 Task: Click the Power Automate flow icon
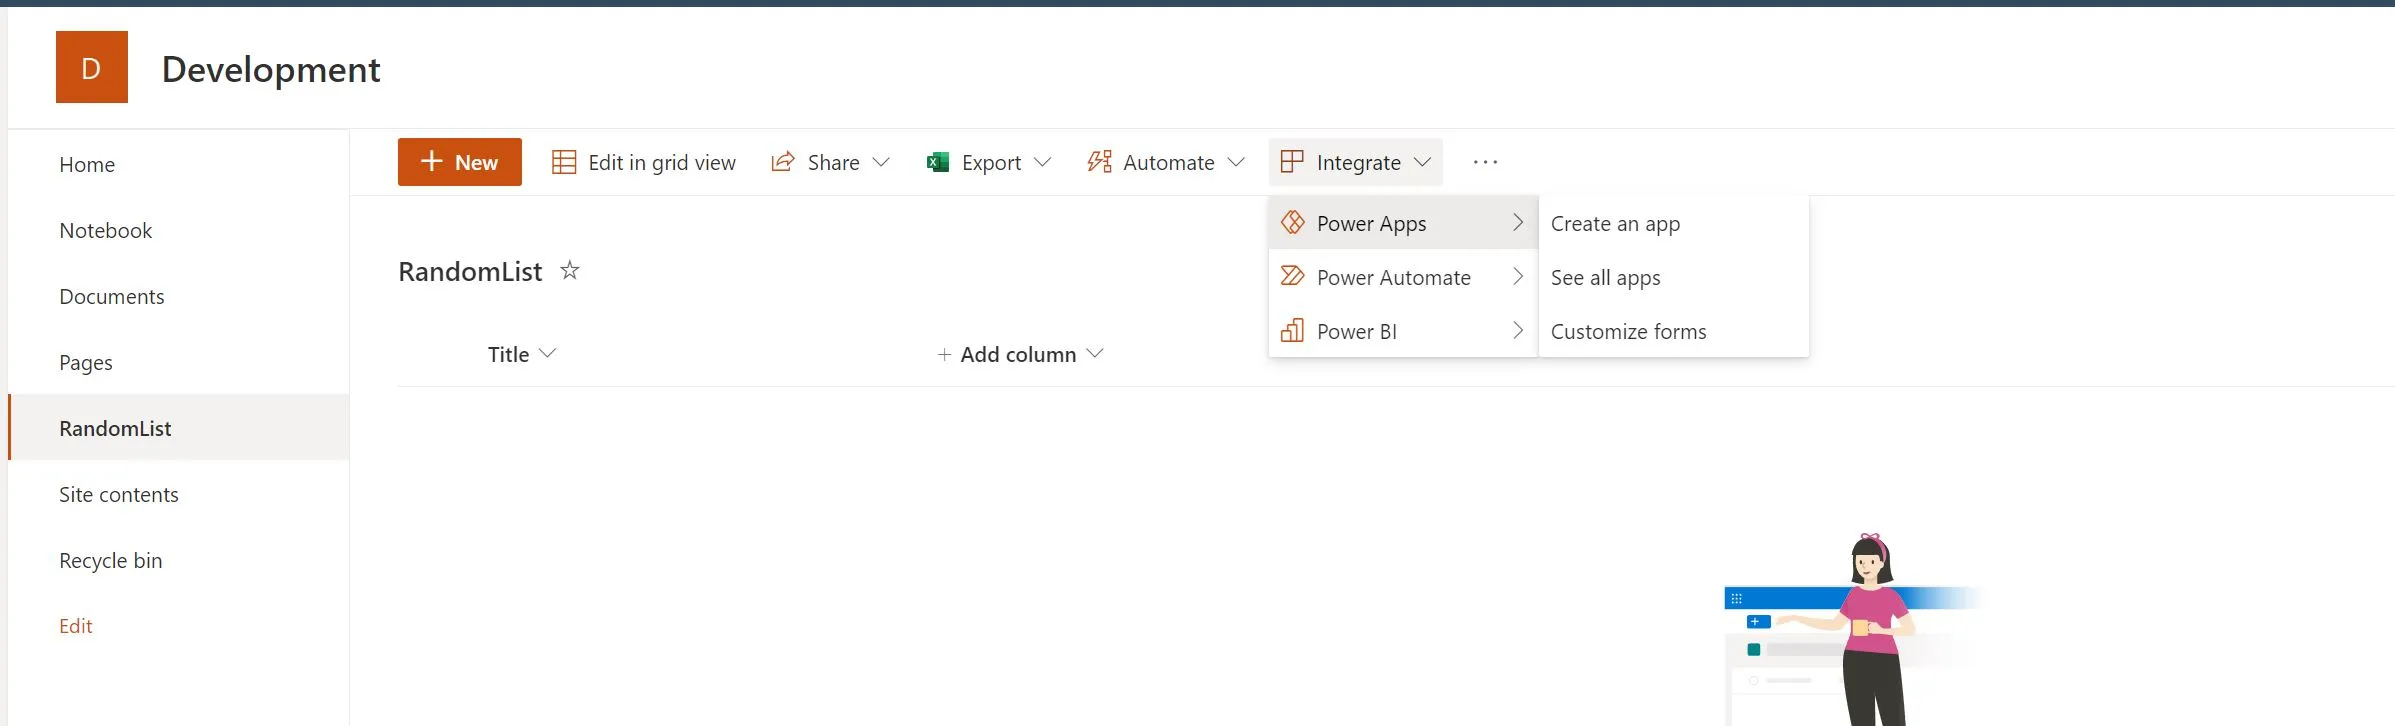(x=1293, y=277)
